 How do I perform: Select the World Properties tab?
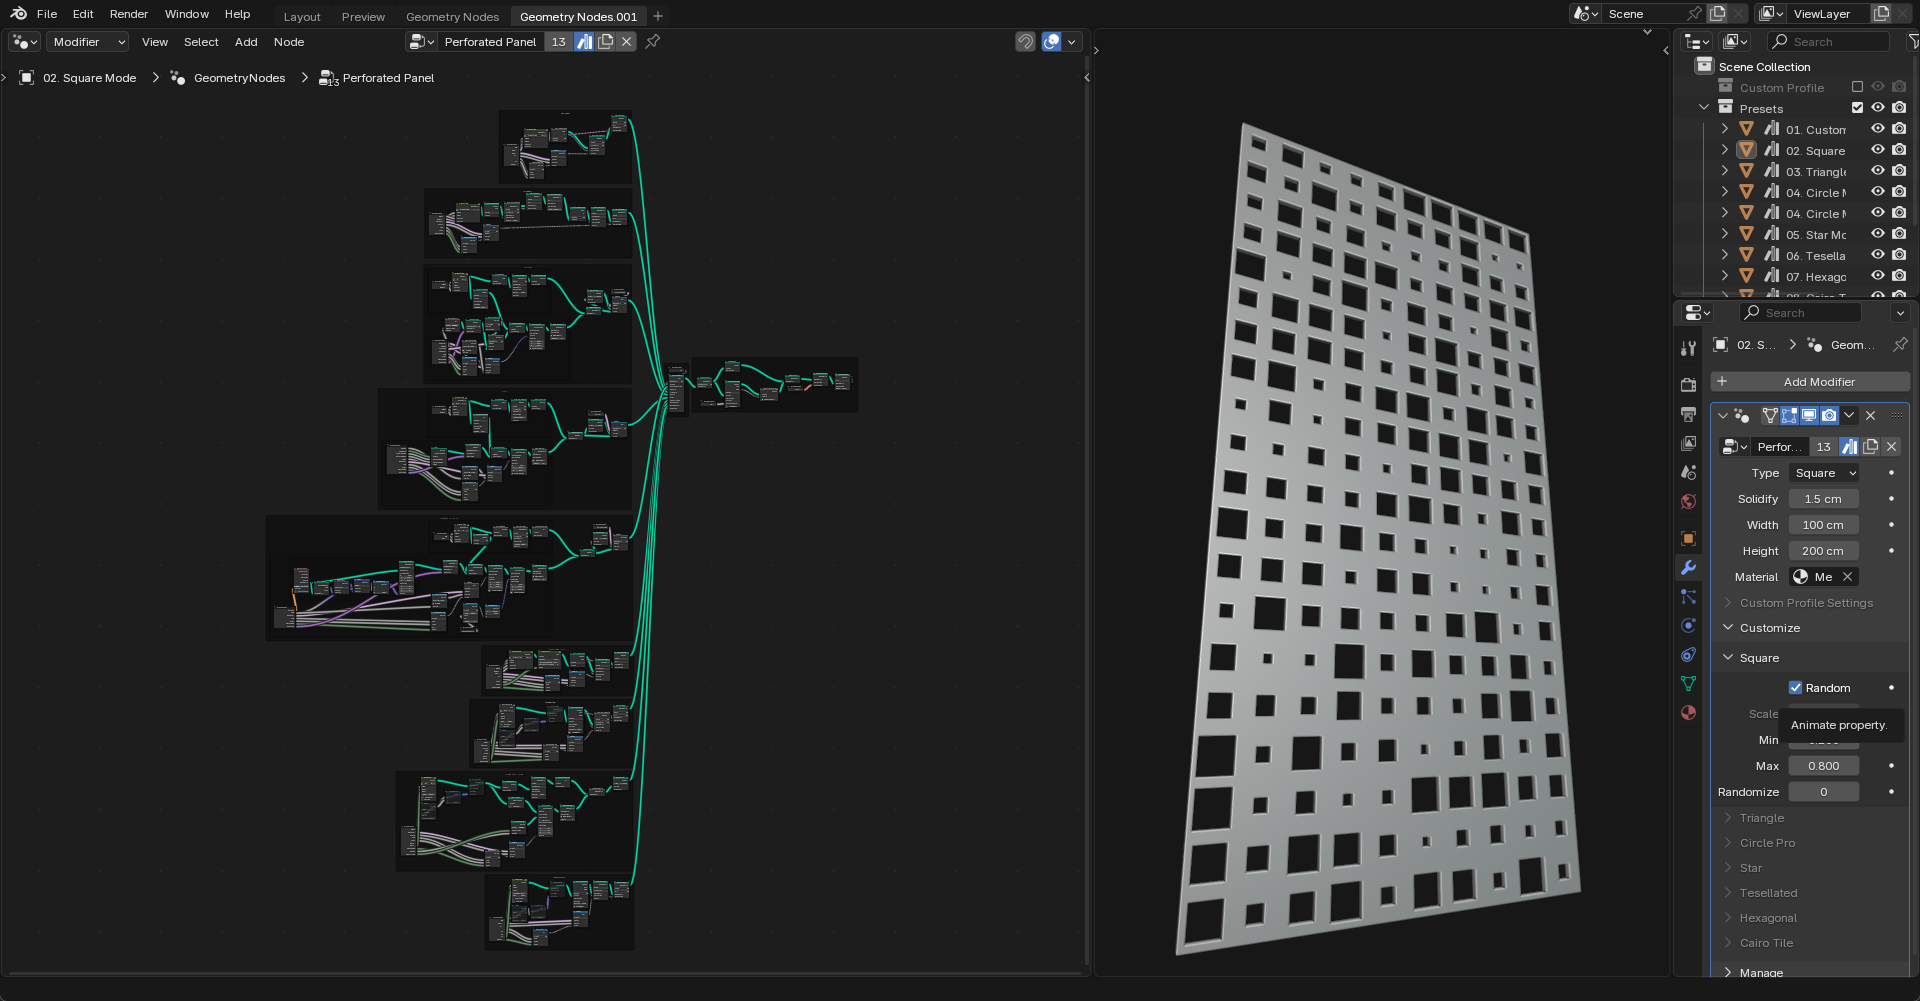1689,501
